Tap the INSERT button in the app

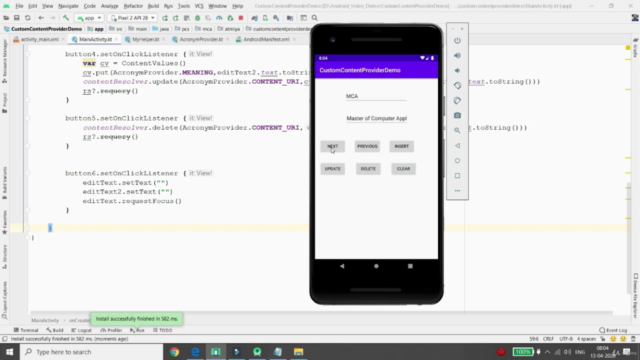(402, 146)
